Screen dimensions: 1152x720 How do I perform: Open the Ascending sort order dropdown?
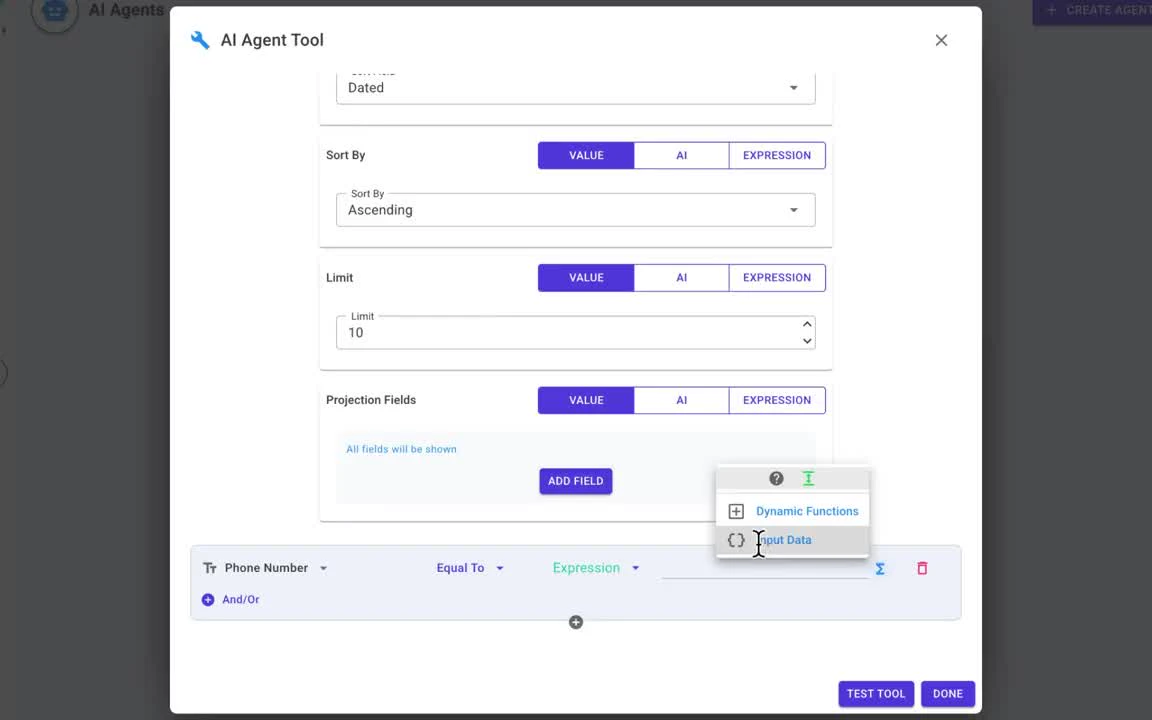(575, 210)
